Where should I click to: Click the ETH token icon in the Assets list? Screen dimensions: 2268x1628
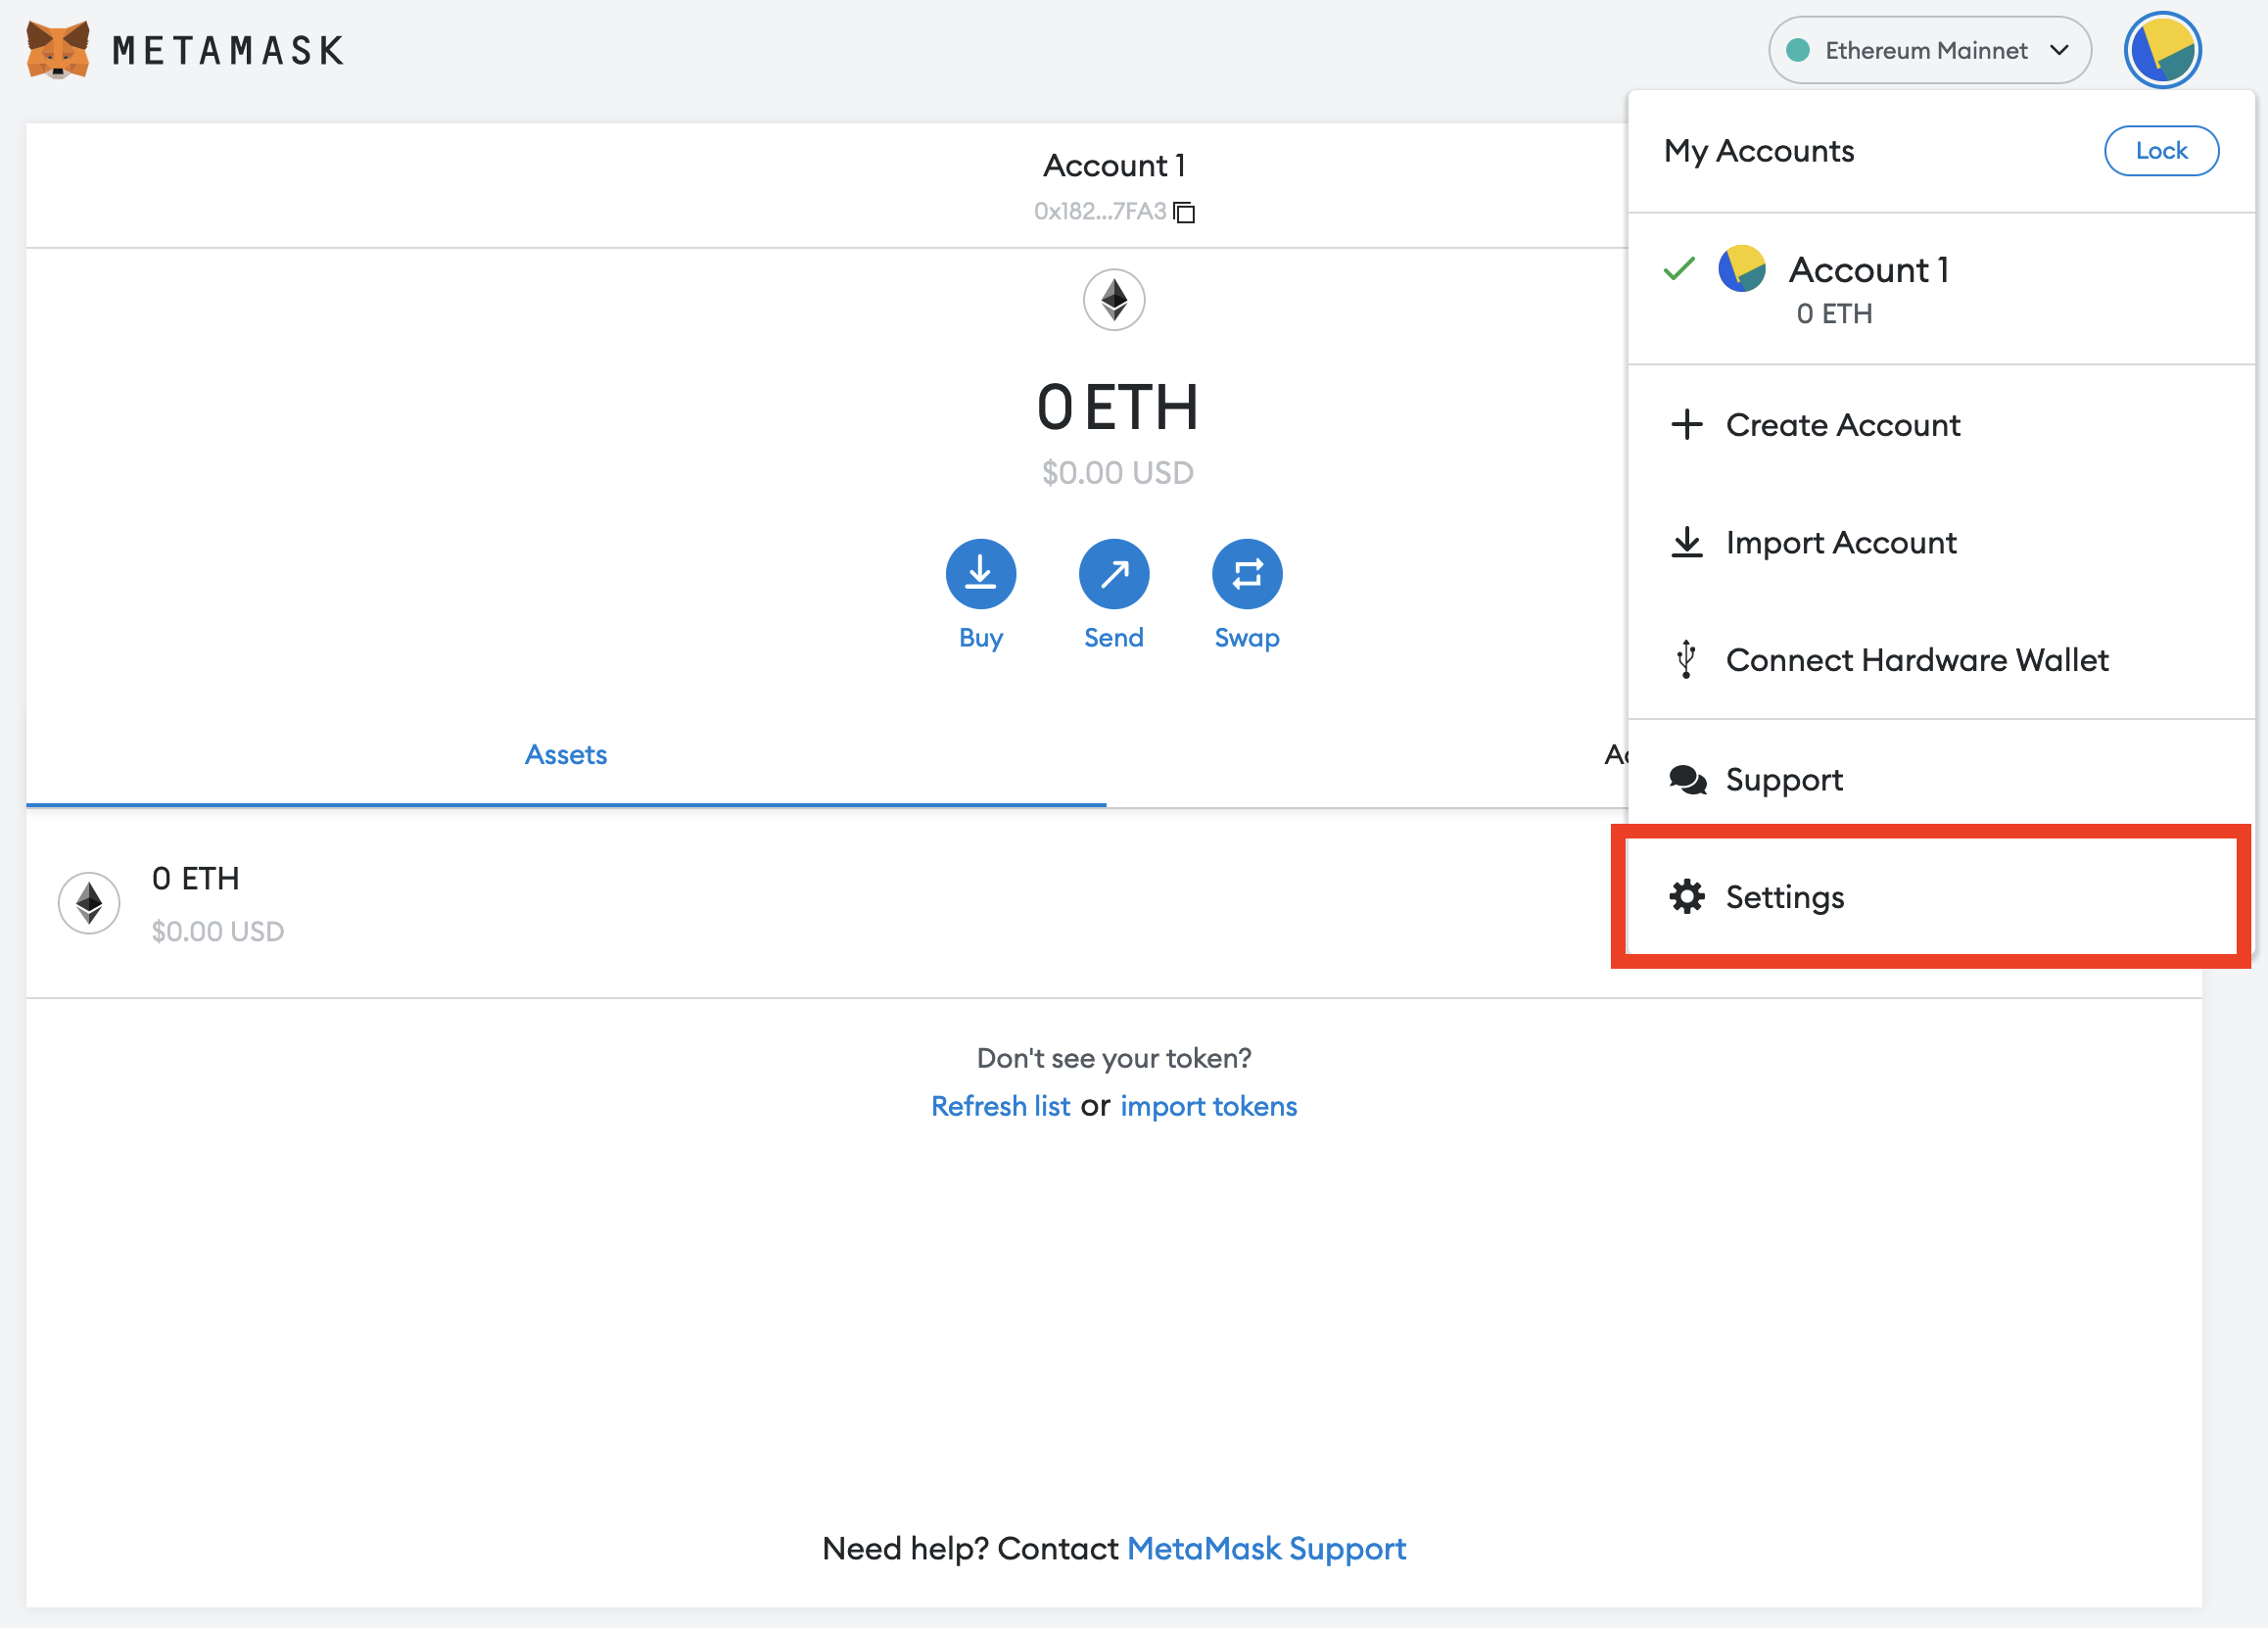[x=89, y=903]
